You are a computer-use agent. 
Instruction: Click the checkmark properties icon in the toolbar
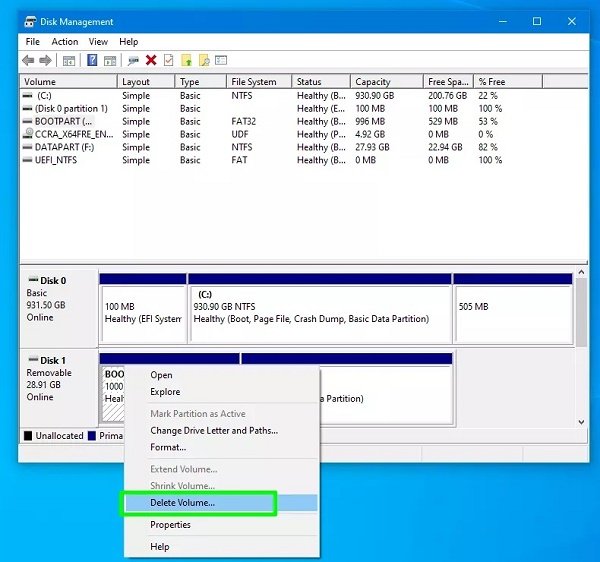[168, 60]
